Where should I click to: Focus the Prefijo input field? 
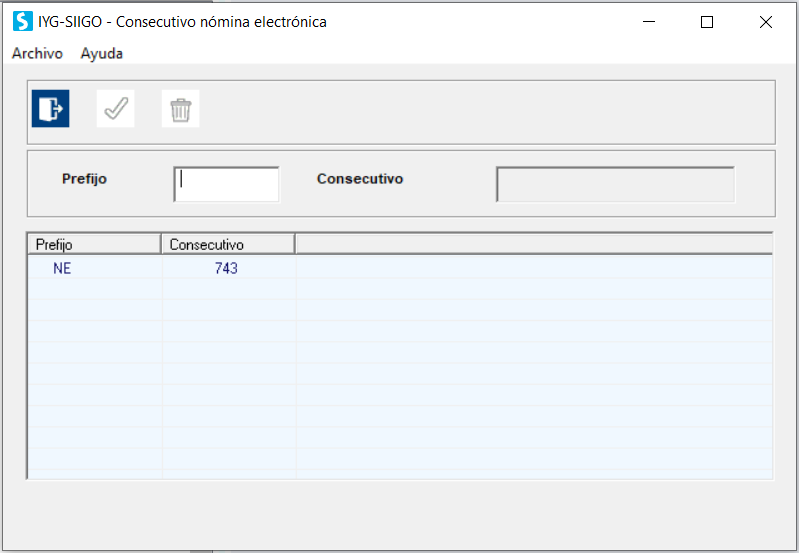click(226, 184)
